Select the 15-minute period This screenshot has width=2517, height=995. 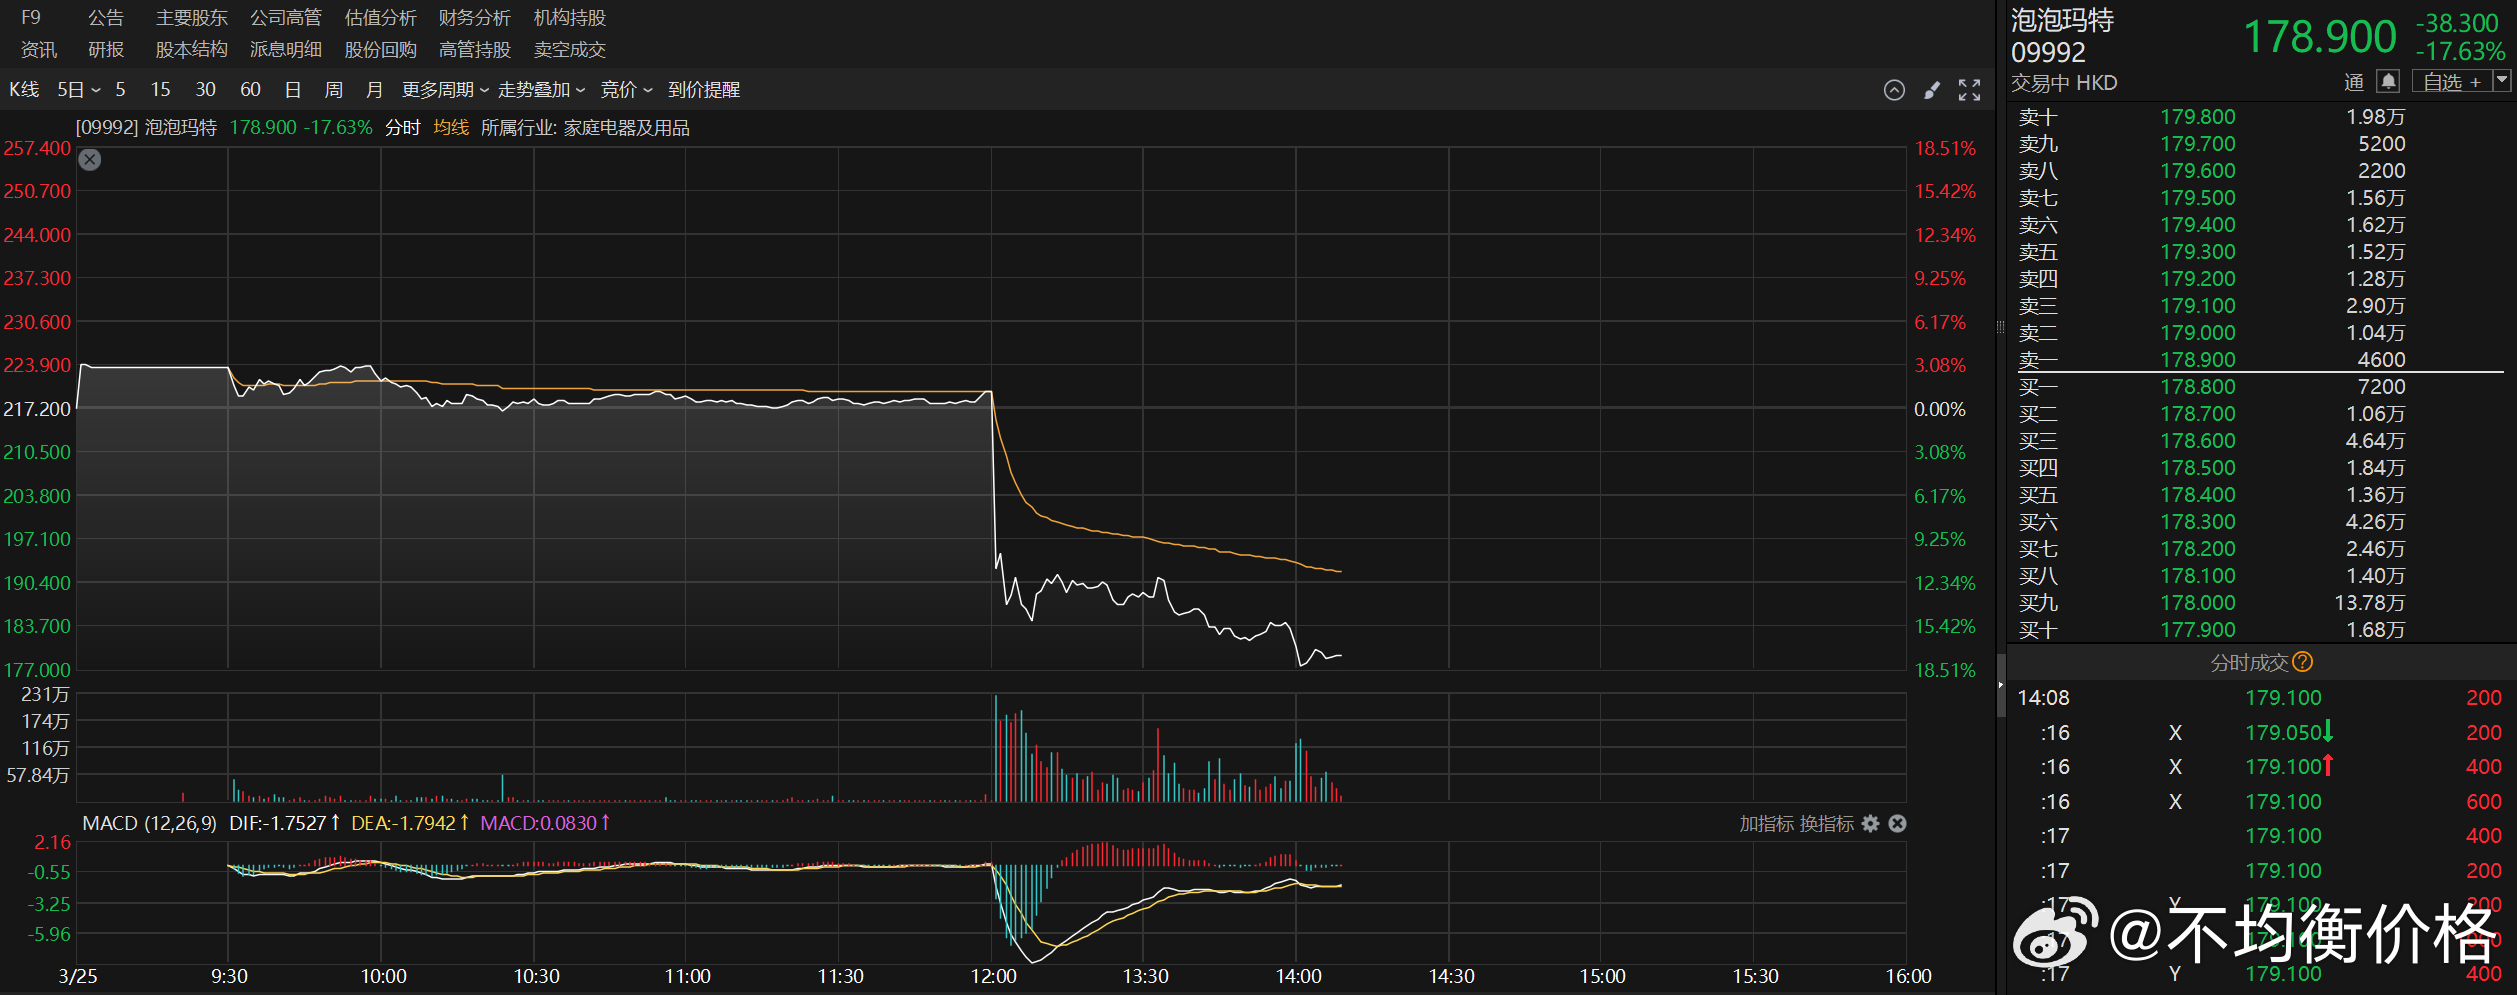(160, 90)
